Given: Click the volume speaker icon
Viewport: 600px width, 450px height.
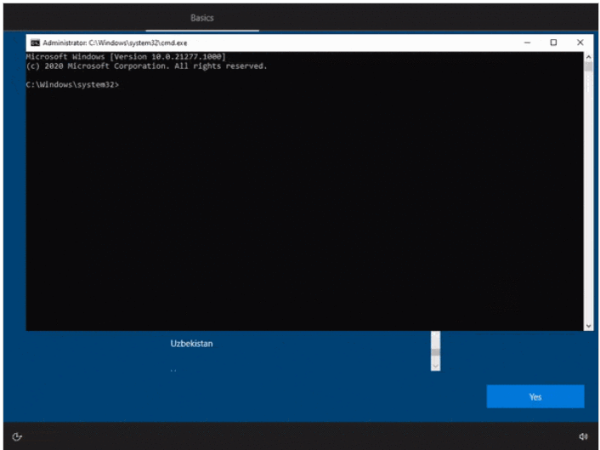Looking at the screenshot, I should 583,436.
